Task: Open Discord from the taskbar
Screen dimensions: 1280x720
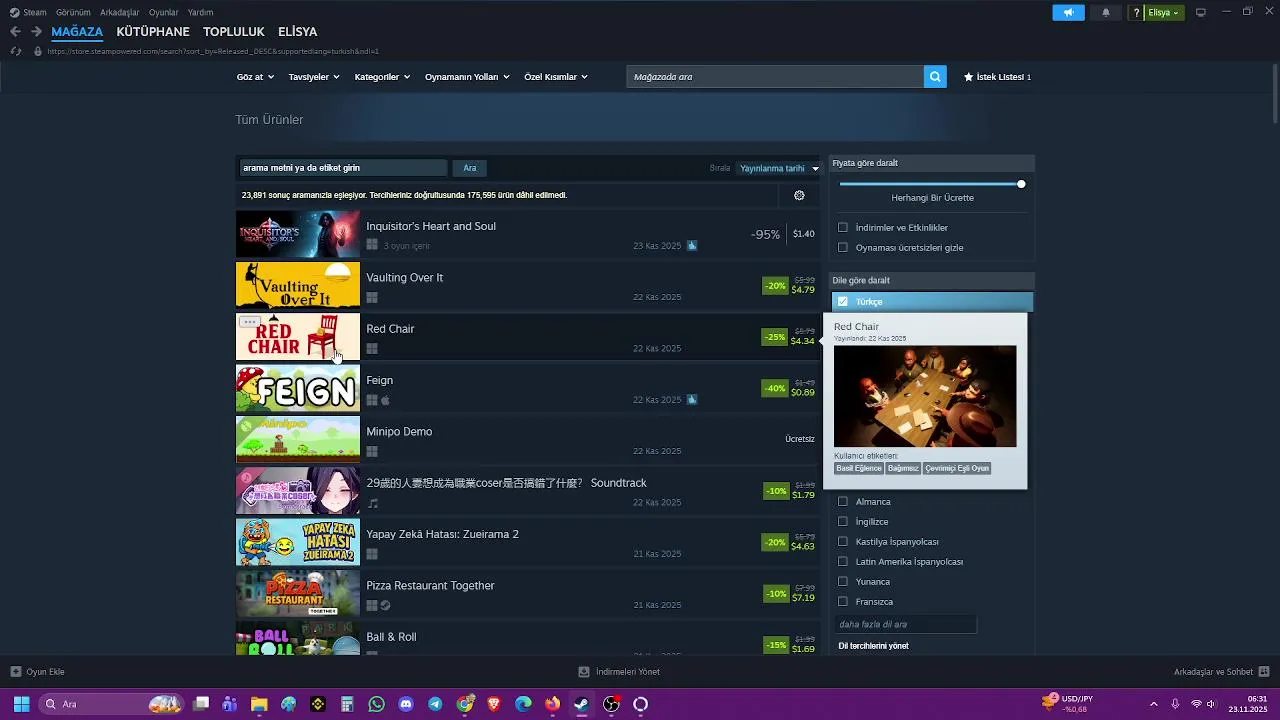Action: point(406,704)
